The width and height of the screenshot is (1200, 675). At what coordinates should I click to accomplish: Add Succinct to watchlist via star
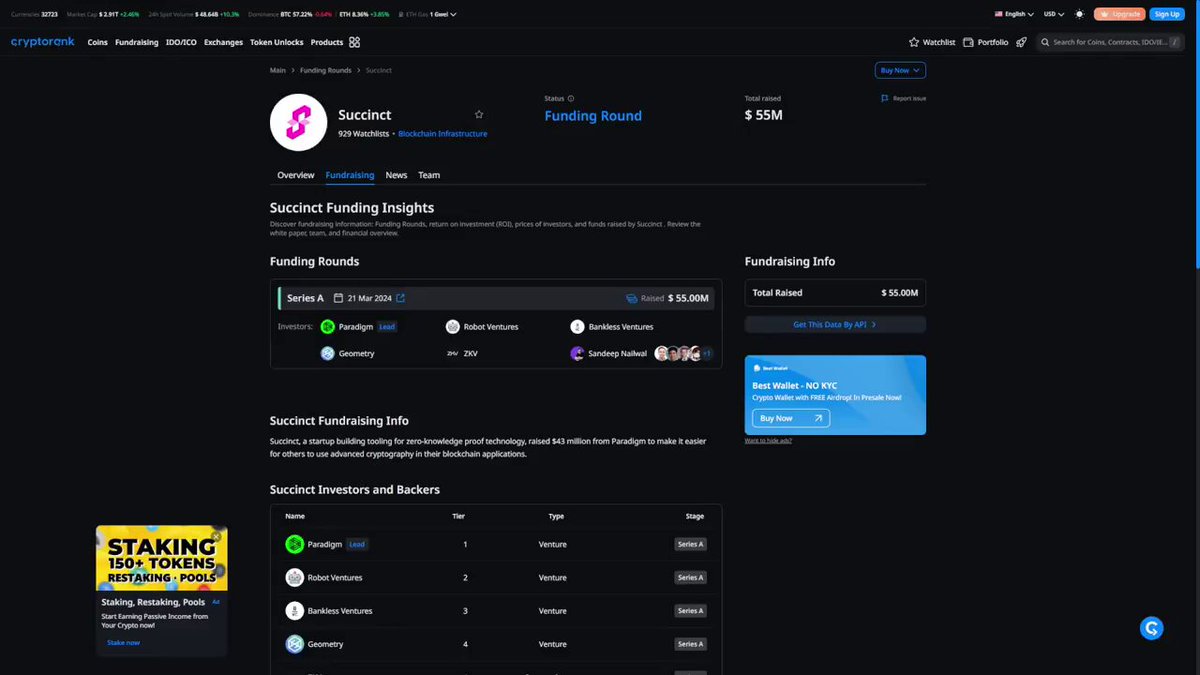[479, 115]
